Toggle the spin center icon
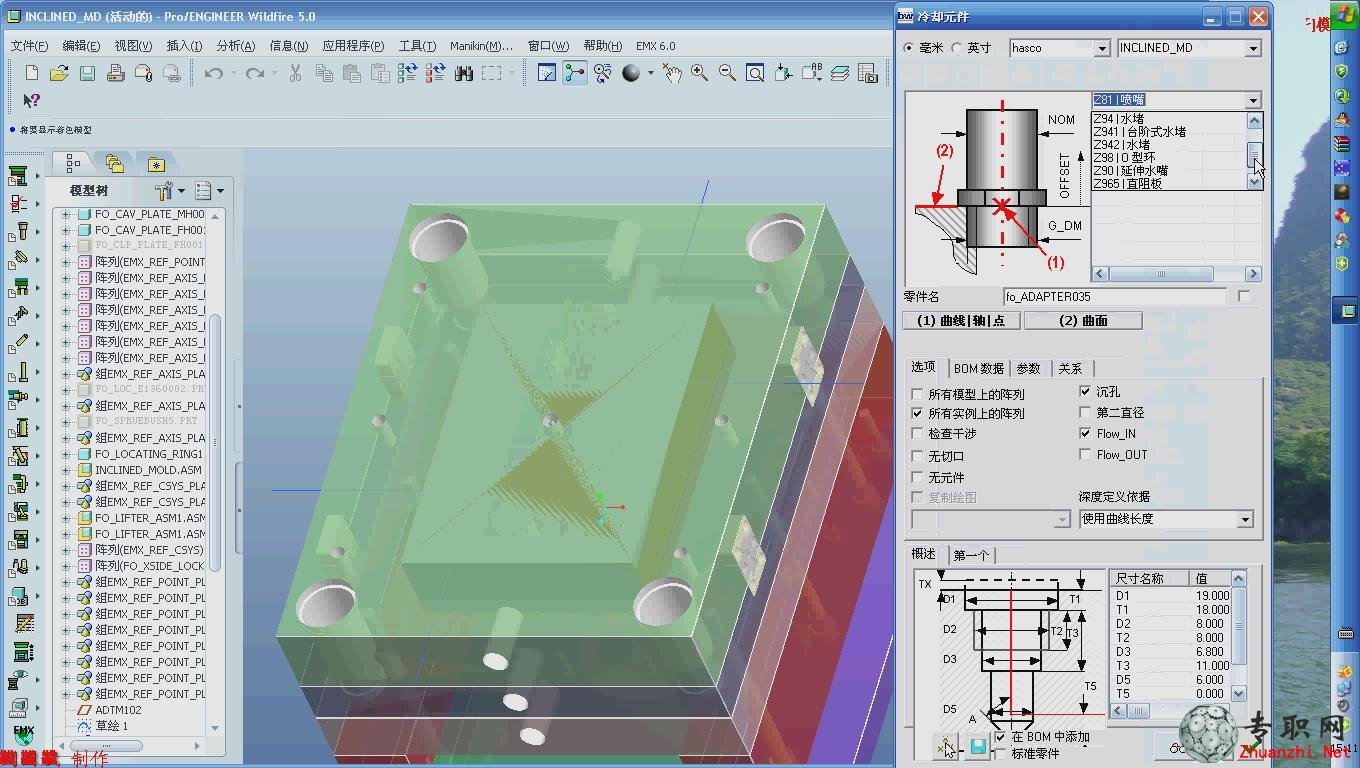The width and height of the screenshot is (1360, 768). 575,73
